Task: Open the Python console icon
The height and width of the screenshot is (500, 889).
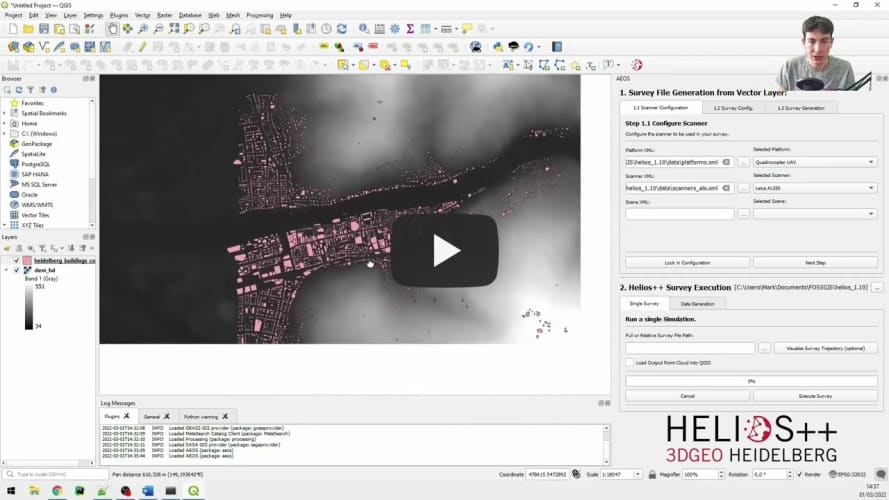Action: [x=498, y=47]
